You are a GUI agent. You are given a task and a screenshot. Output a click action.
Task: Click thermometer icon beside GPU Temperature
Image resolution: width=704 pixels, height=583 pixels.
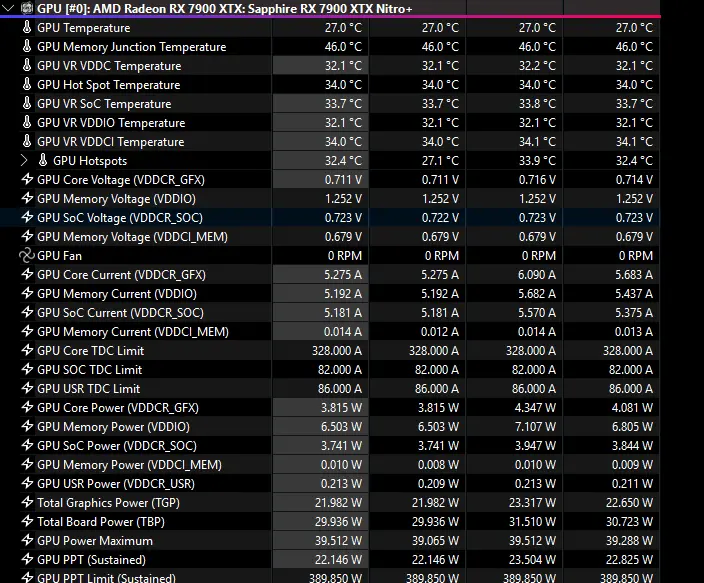pyautogui.click(x=27, y=27)
